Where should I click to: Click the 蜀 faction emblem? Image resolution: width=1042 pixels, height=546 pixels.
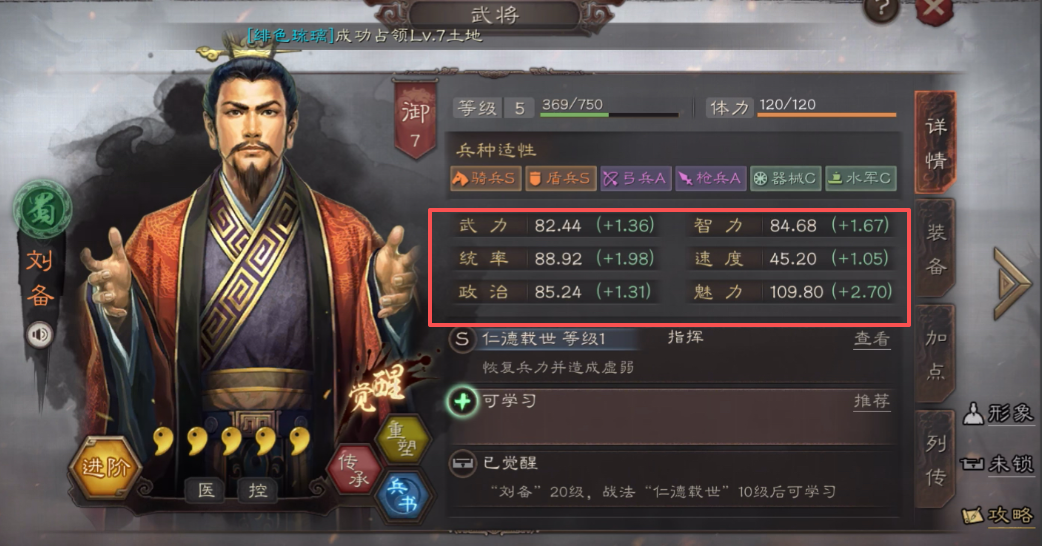[x=41, y=210]
